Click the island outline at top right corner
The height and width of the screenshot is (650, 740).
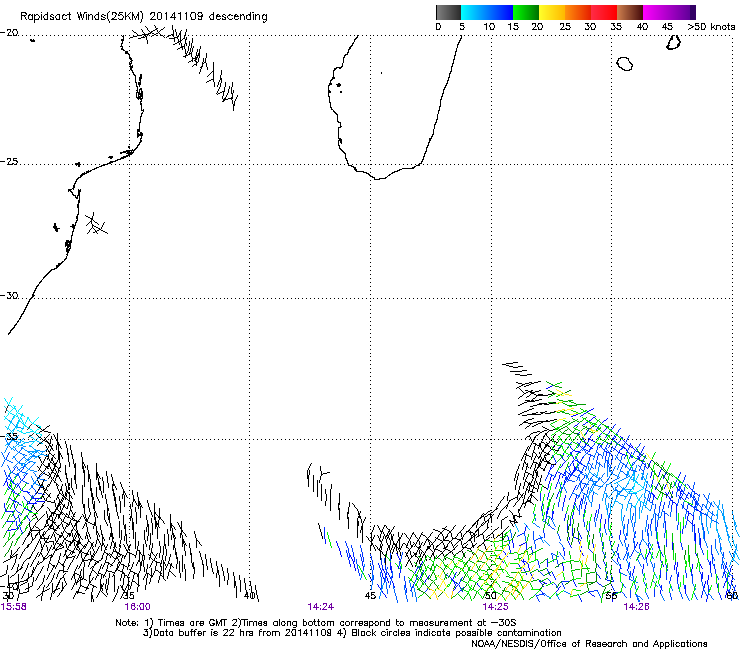coord(673,42)
